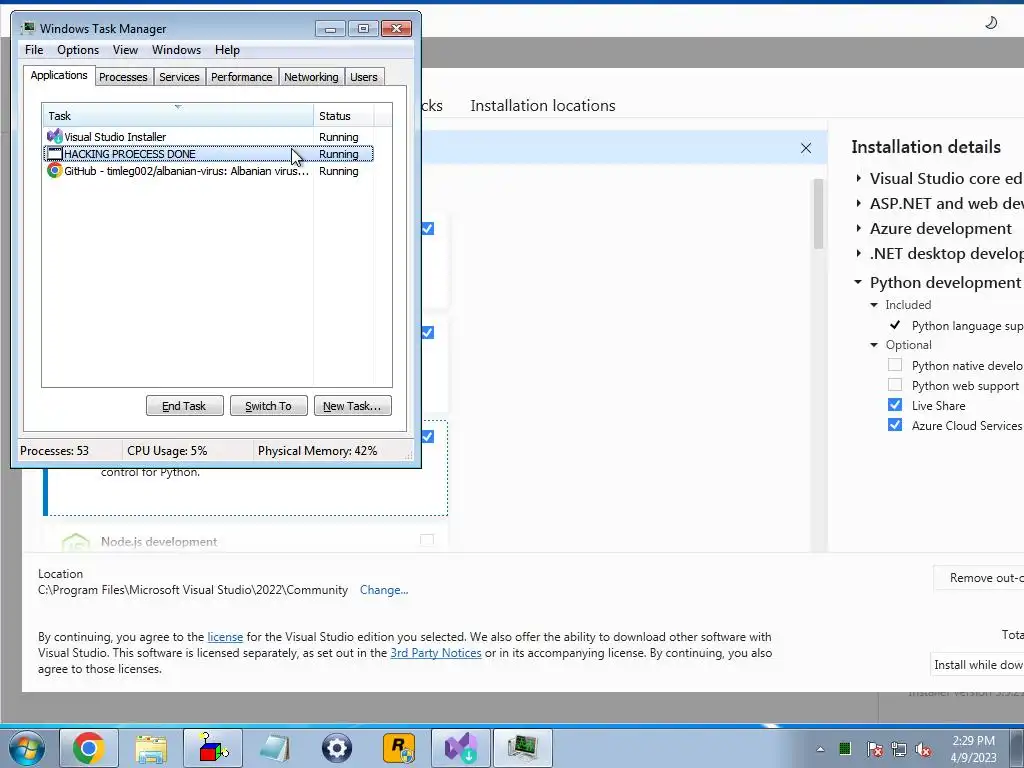Collapse Python development details
This screenshot has height=768, width=1024.
click(858, 282)
